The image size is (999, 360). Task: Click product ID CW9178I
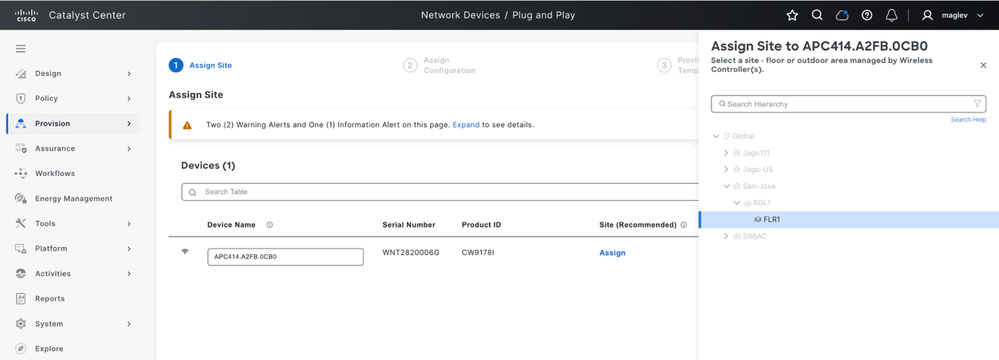tap(478, 253)
